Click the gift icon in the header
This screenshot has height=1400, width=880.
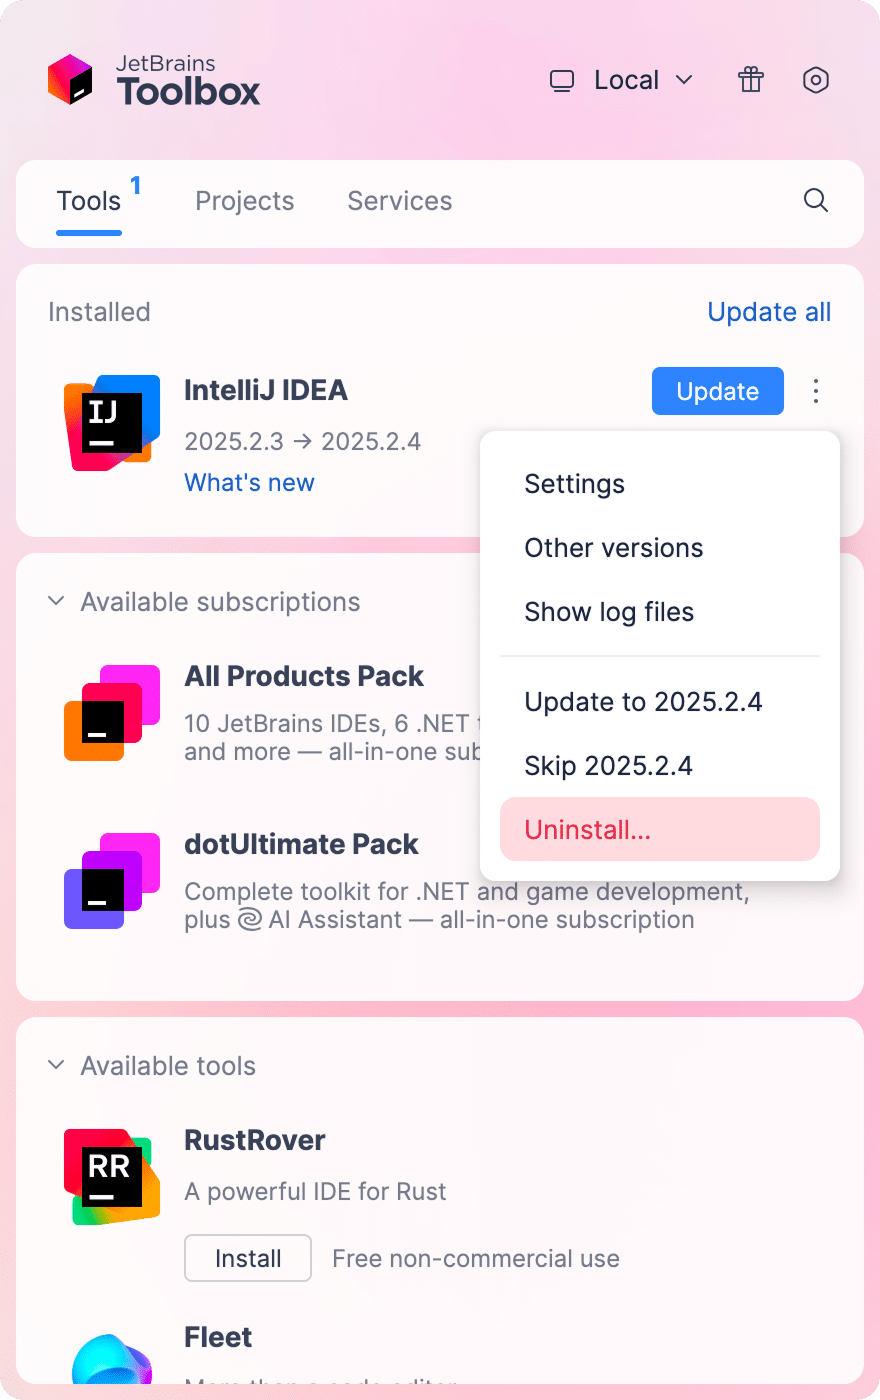[x=750, y=80]
